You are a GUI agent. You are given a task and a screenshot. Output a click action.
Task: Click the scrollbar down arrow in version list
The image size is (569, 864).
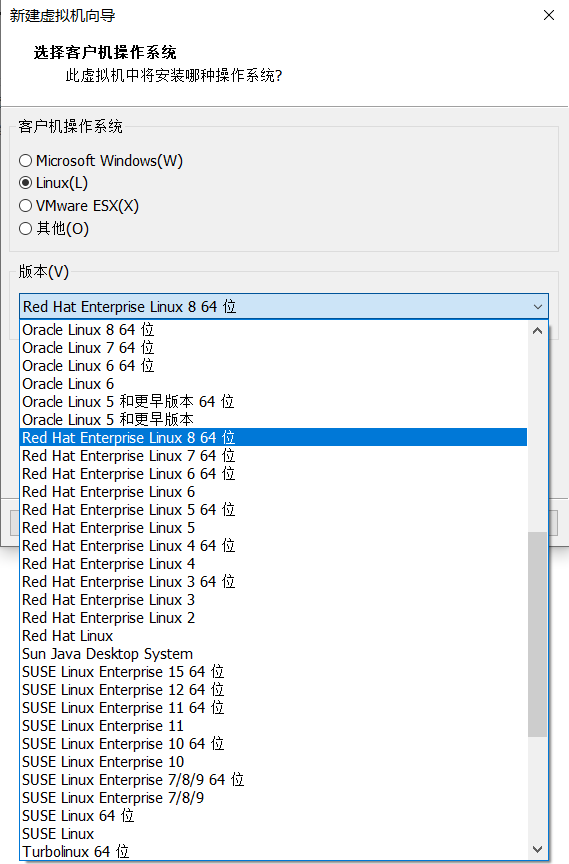coord(538,849)
